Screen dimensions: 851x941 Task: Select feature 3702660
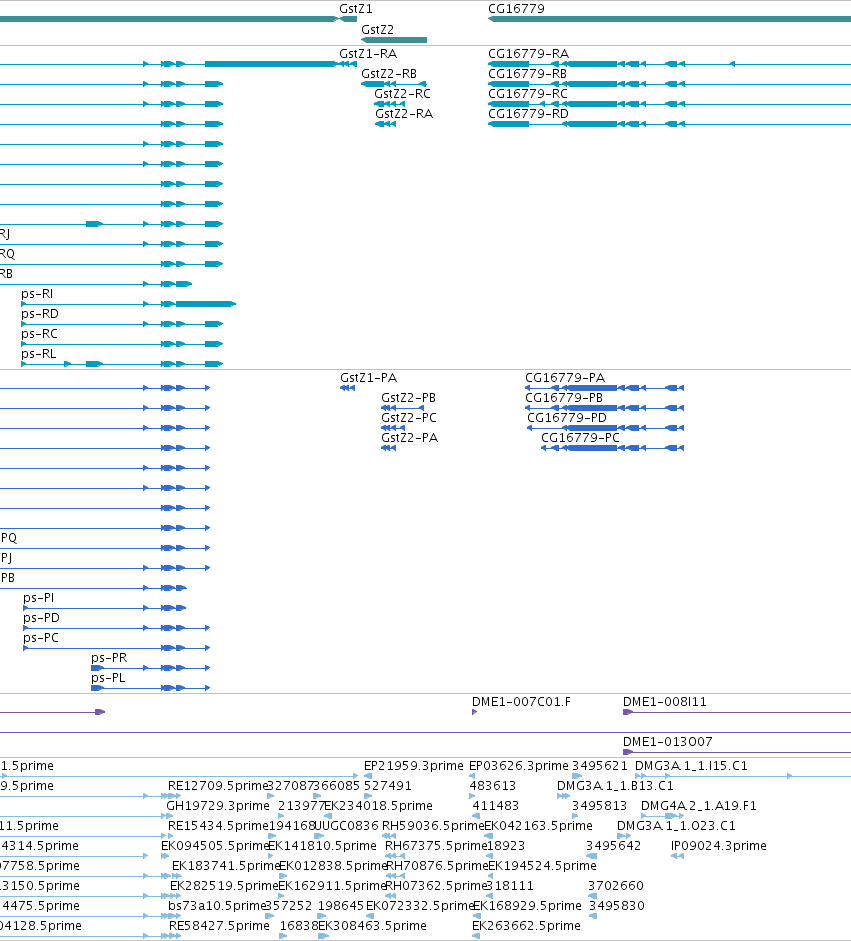click(x=616, y=886)
